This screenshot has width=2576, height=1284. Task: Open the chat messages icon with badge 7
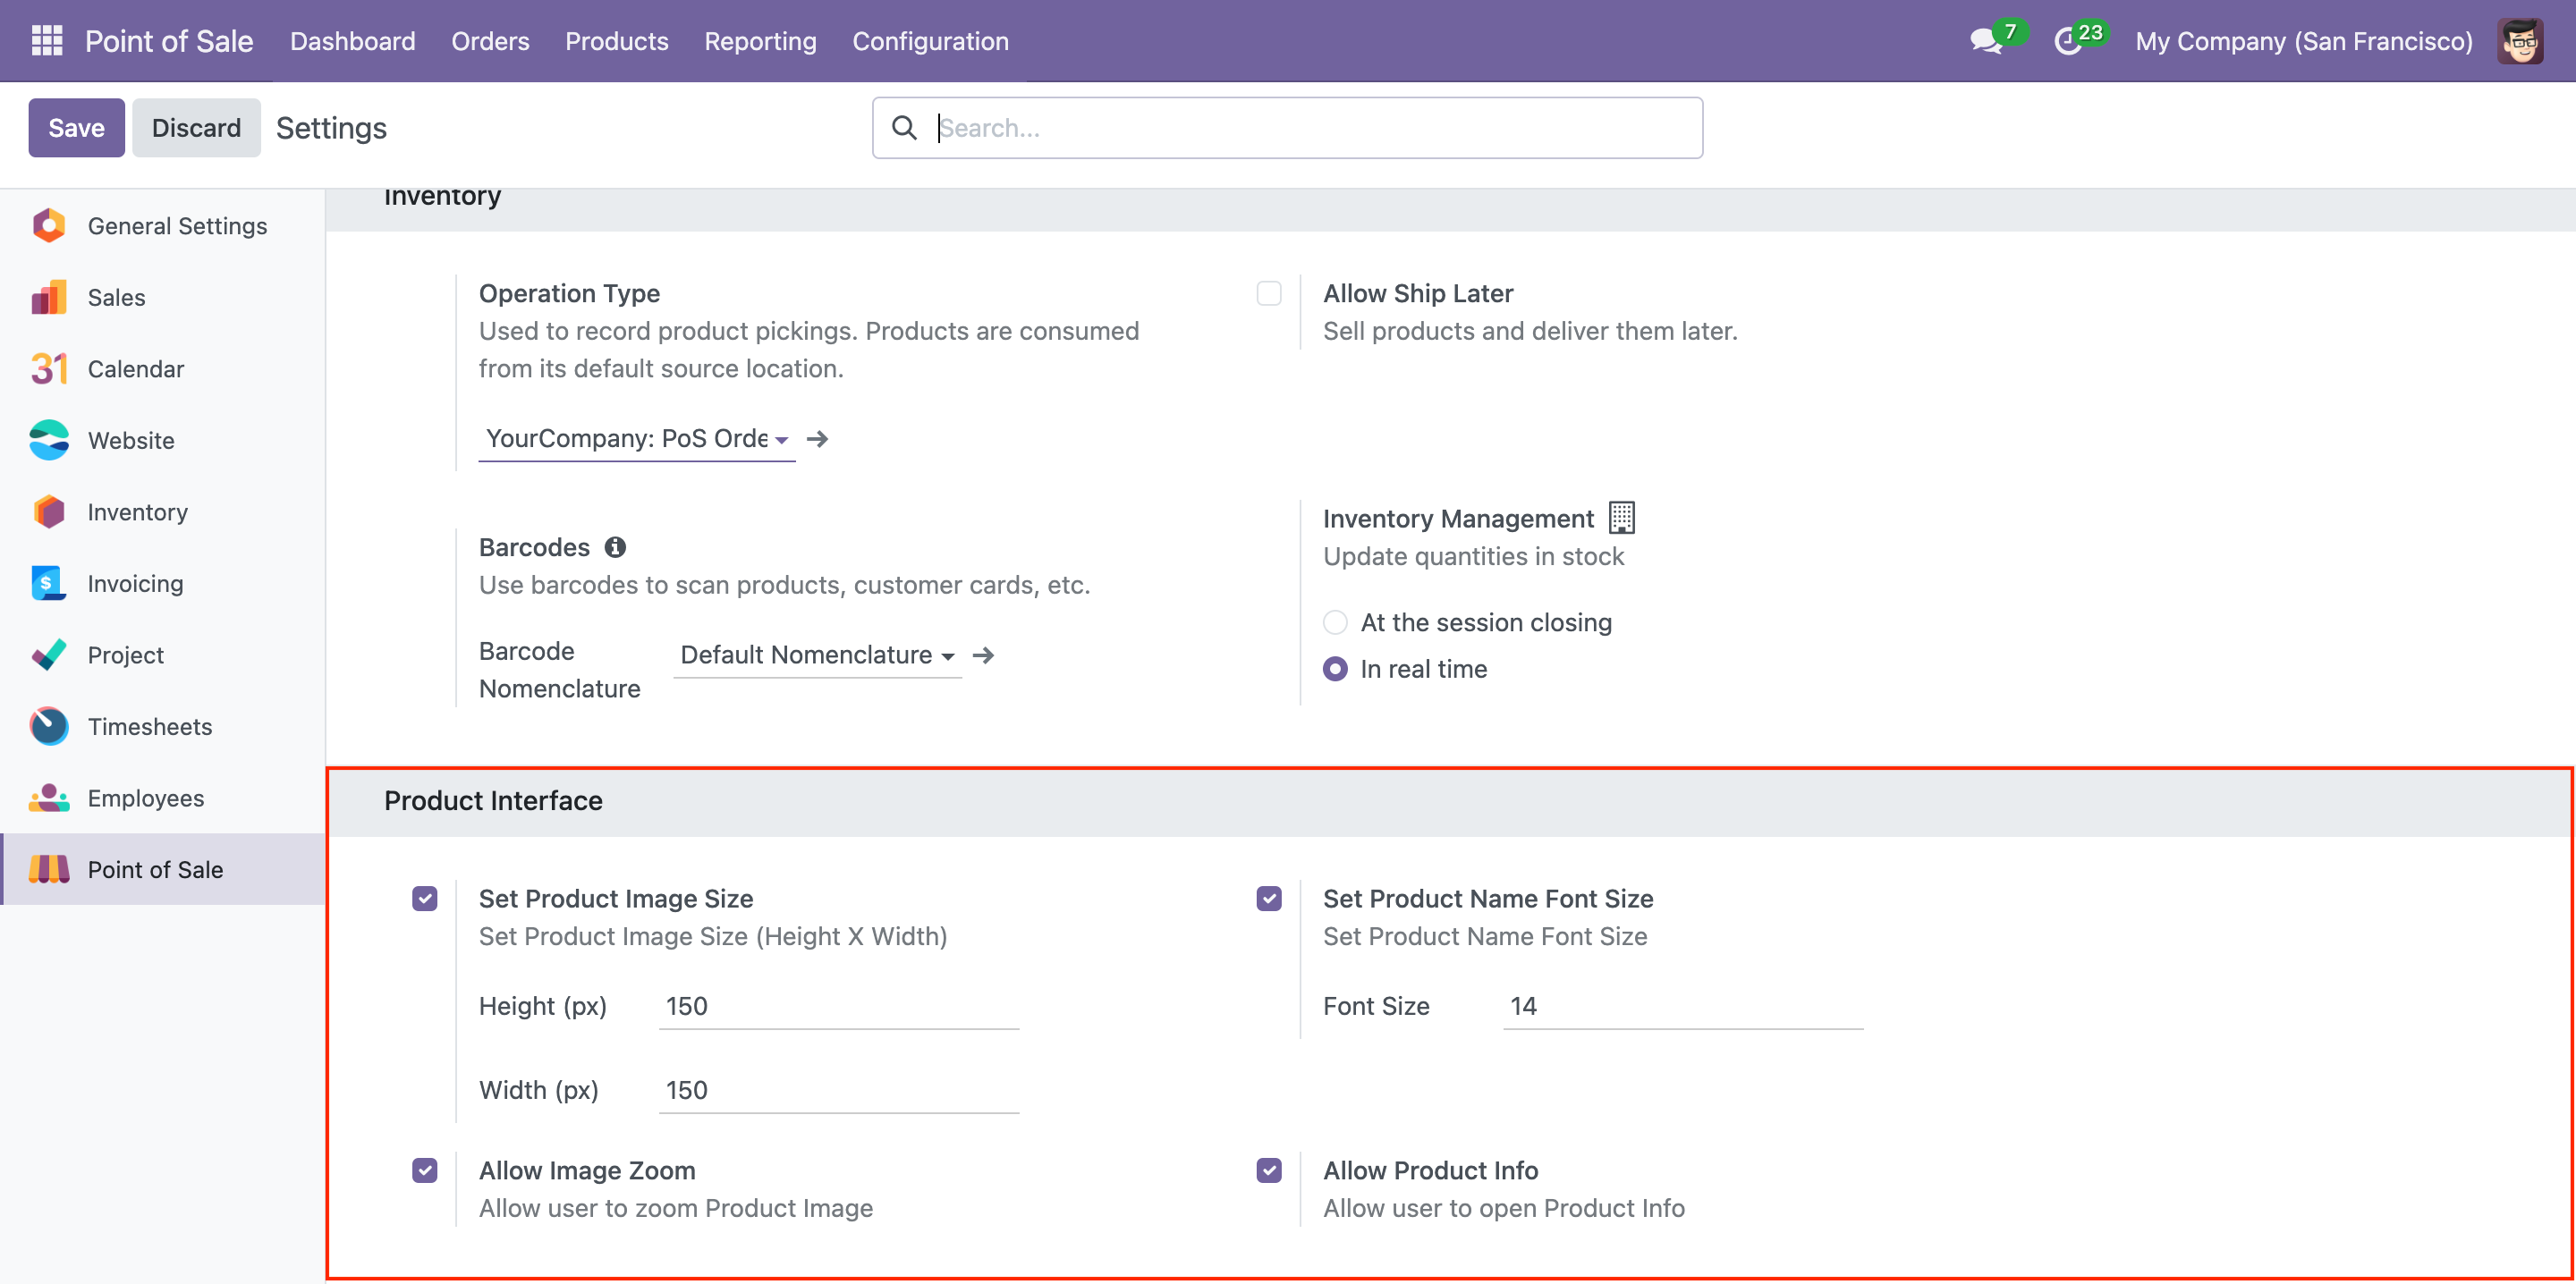[x=1984, y=41]
